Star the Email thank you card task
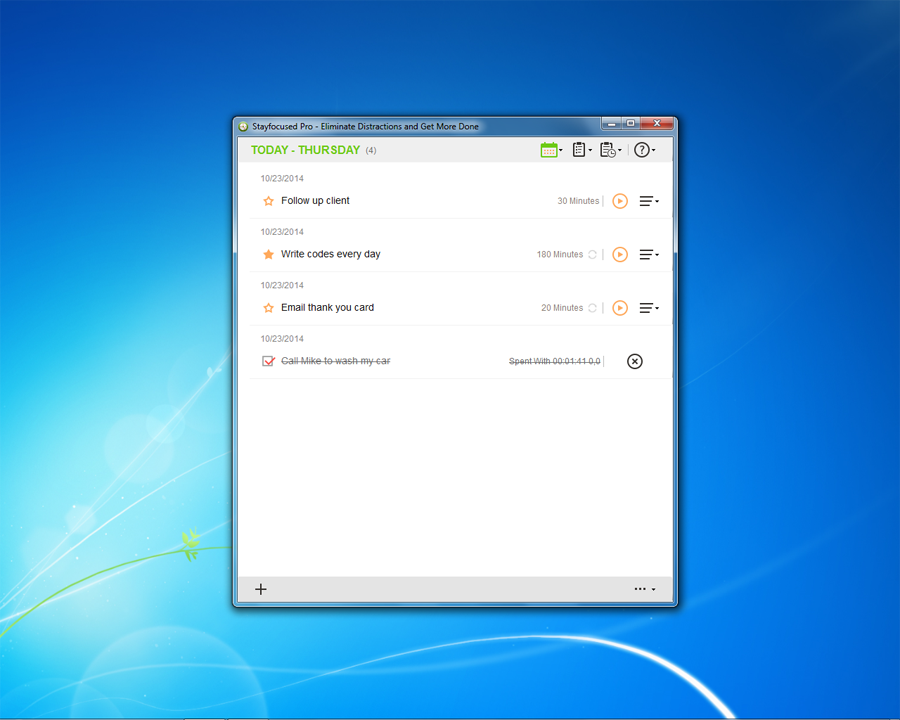The width and height of the screenshot is (900, 720). point(268,308)
